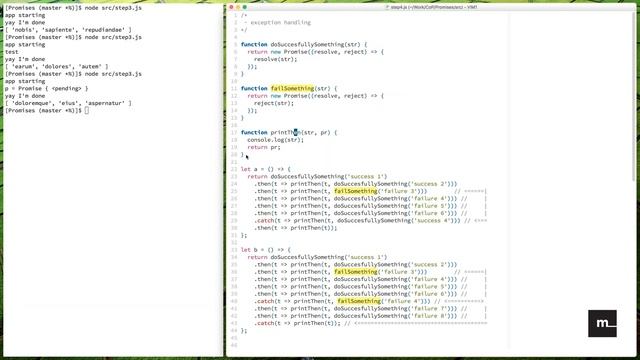Click the 'console.log(str);' line
Viewport: 640px width, 360px height.
[x=276, y=140]
